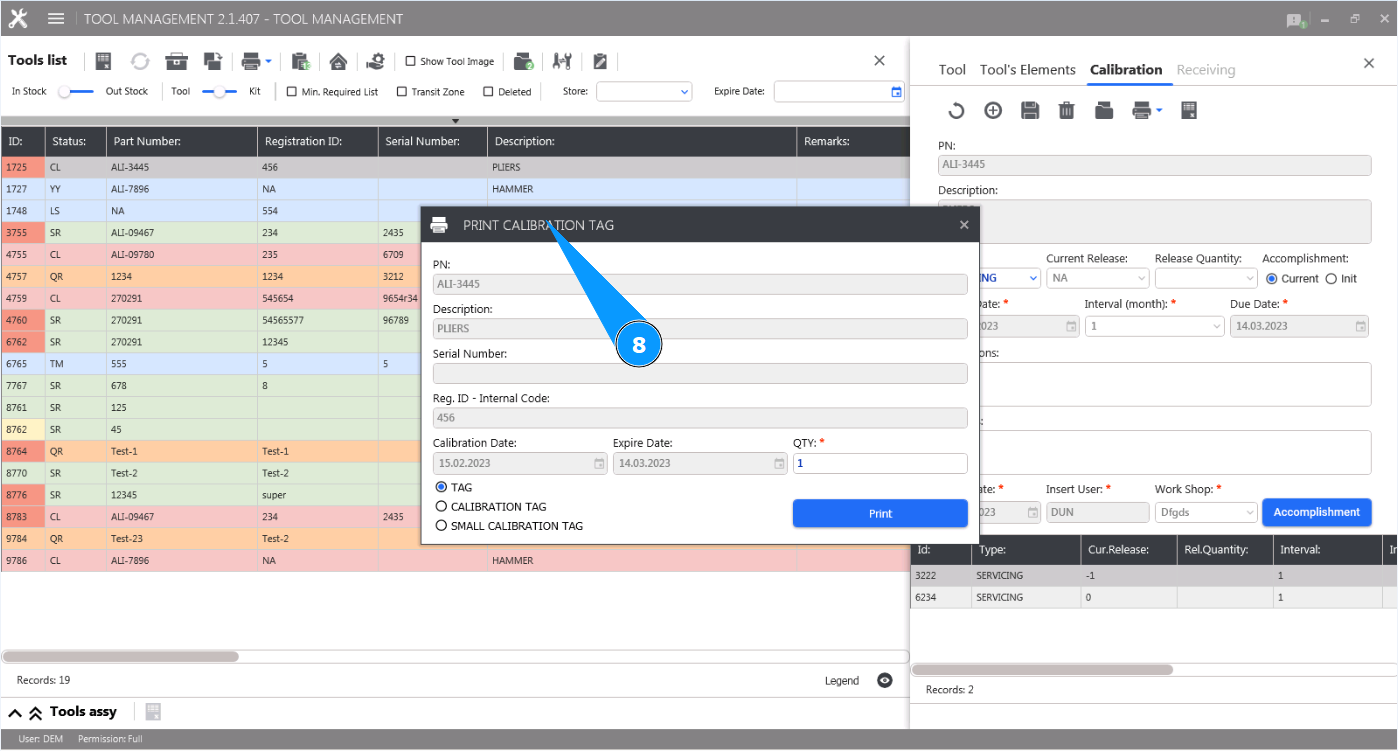The height and width of the screenshot is (751, 1398).
Task: Open the Work Shop dropdown
Action: 1205,512
